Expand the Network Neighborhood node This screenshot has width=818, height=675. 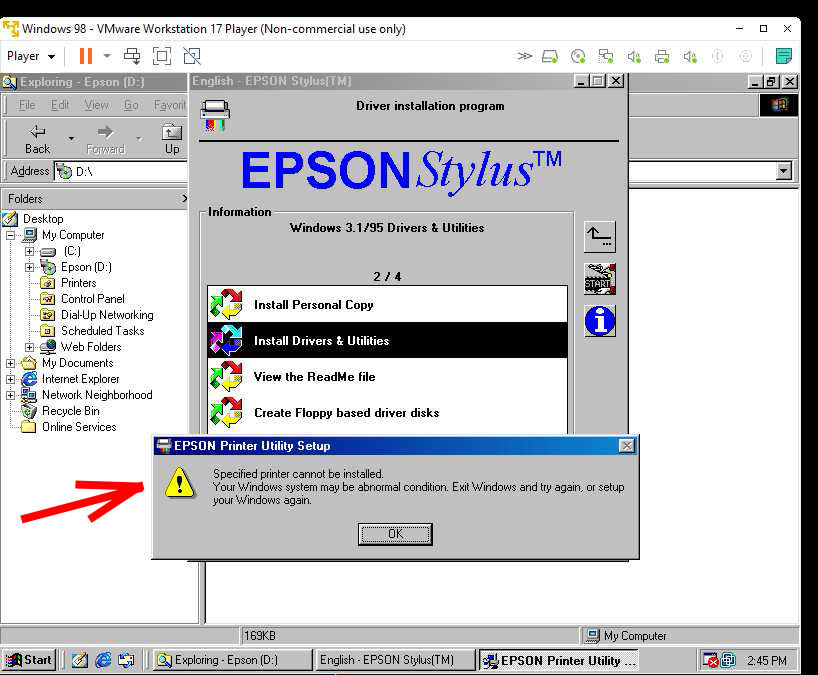pyautogui.click(x=10, y=395)
